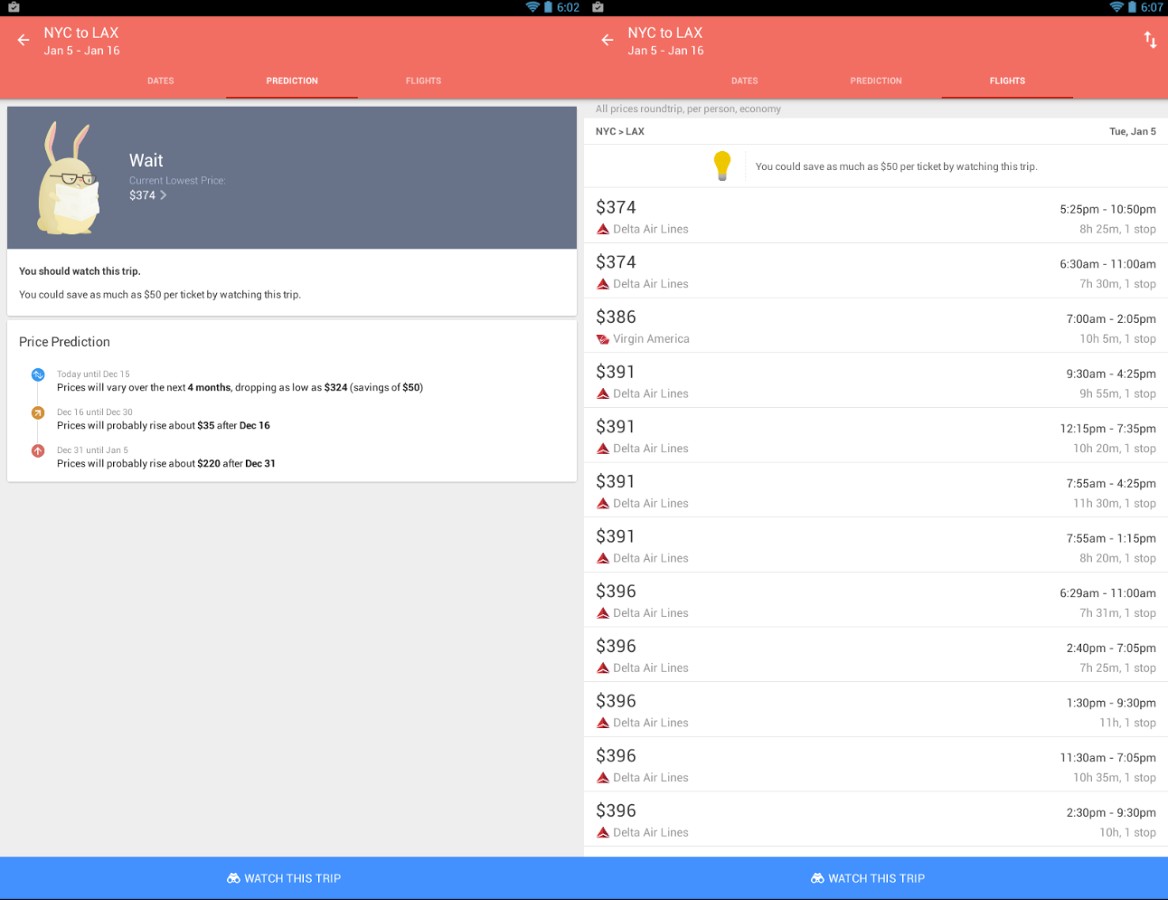This screenshot has width=1168, height=900.
Task: Tap the 'You should watch this trip' message
Action: (x=80, y=271)
